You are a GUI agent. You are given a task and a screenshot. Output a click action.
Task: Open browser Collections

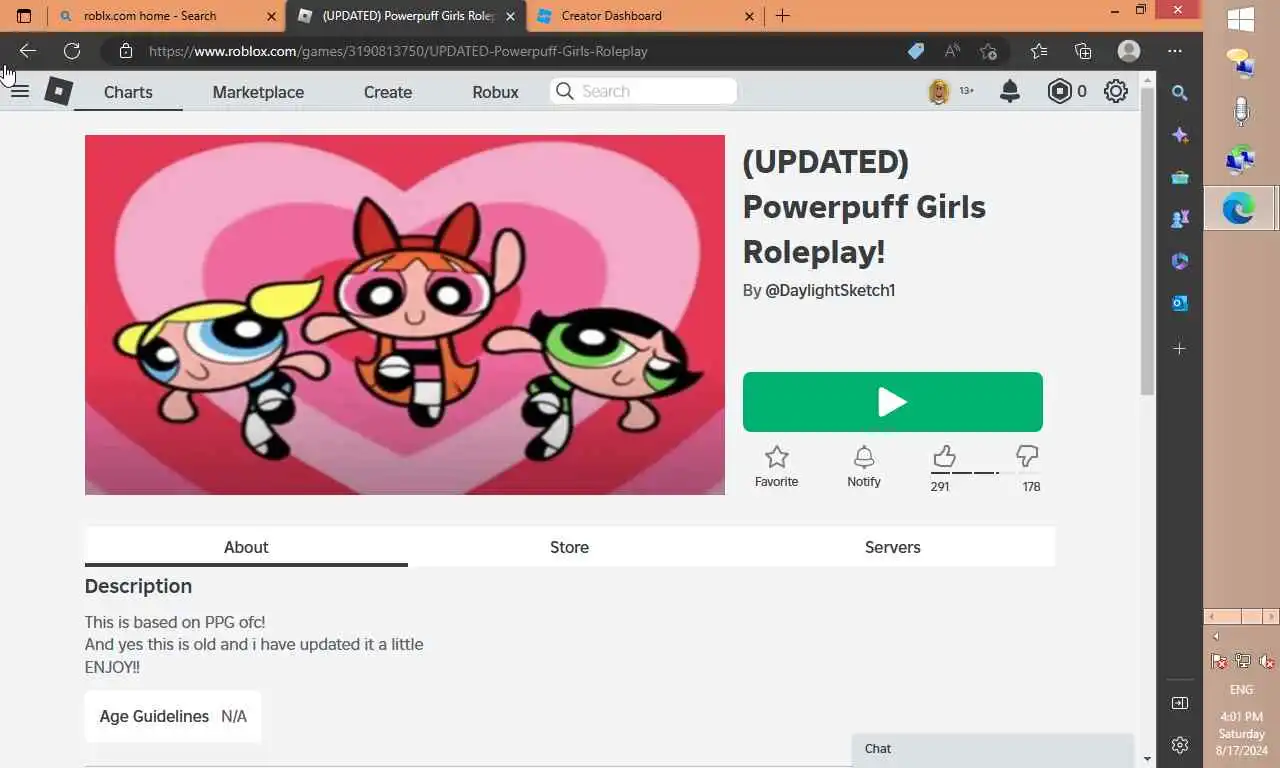tap(1083, 51)
